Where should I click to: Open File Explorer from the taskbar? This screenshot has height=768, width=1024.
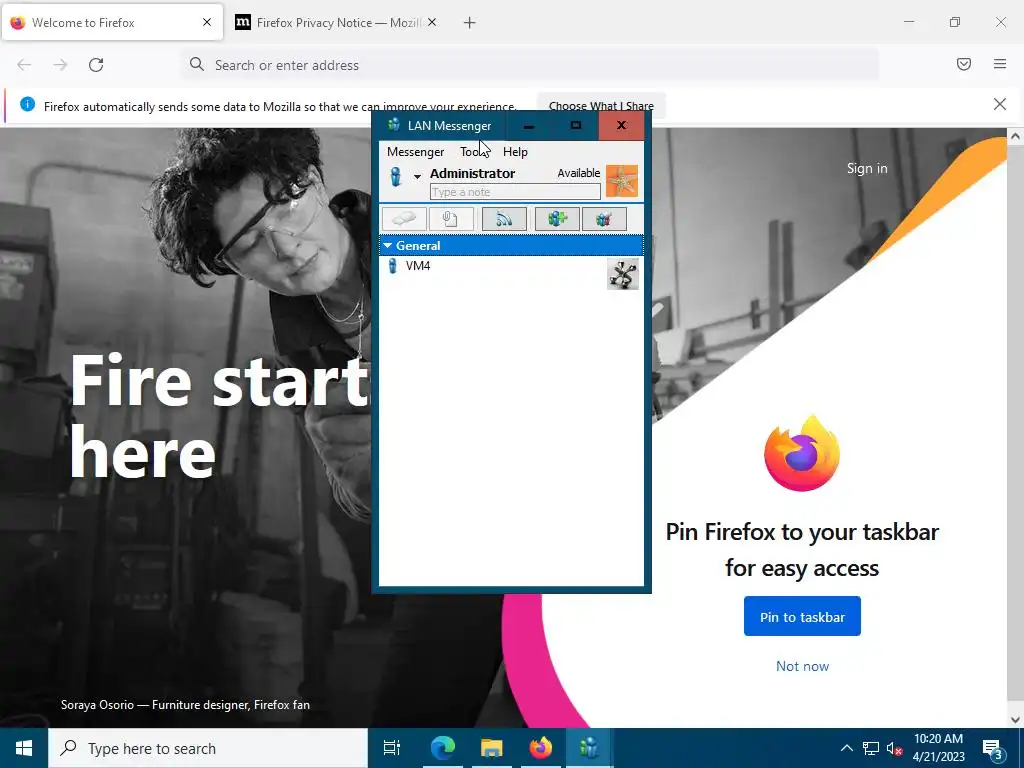[491, 748]
